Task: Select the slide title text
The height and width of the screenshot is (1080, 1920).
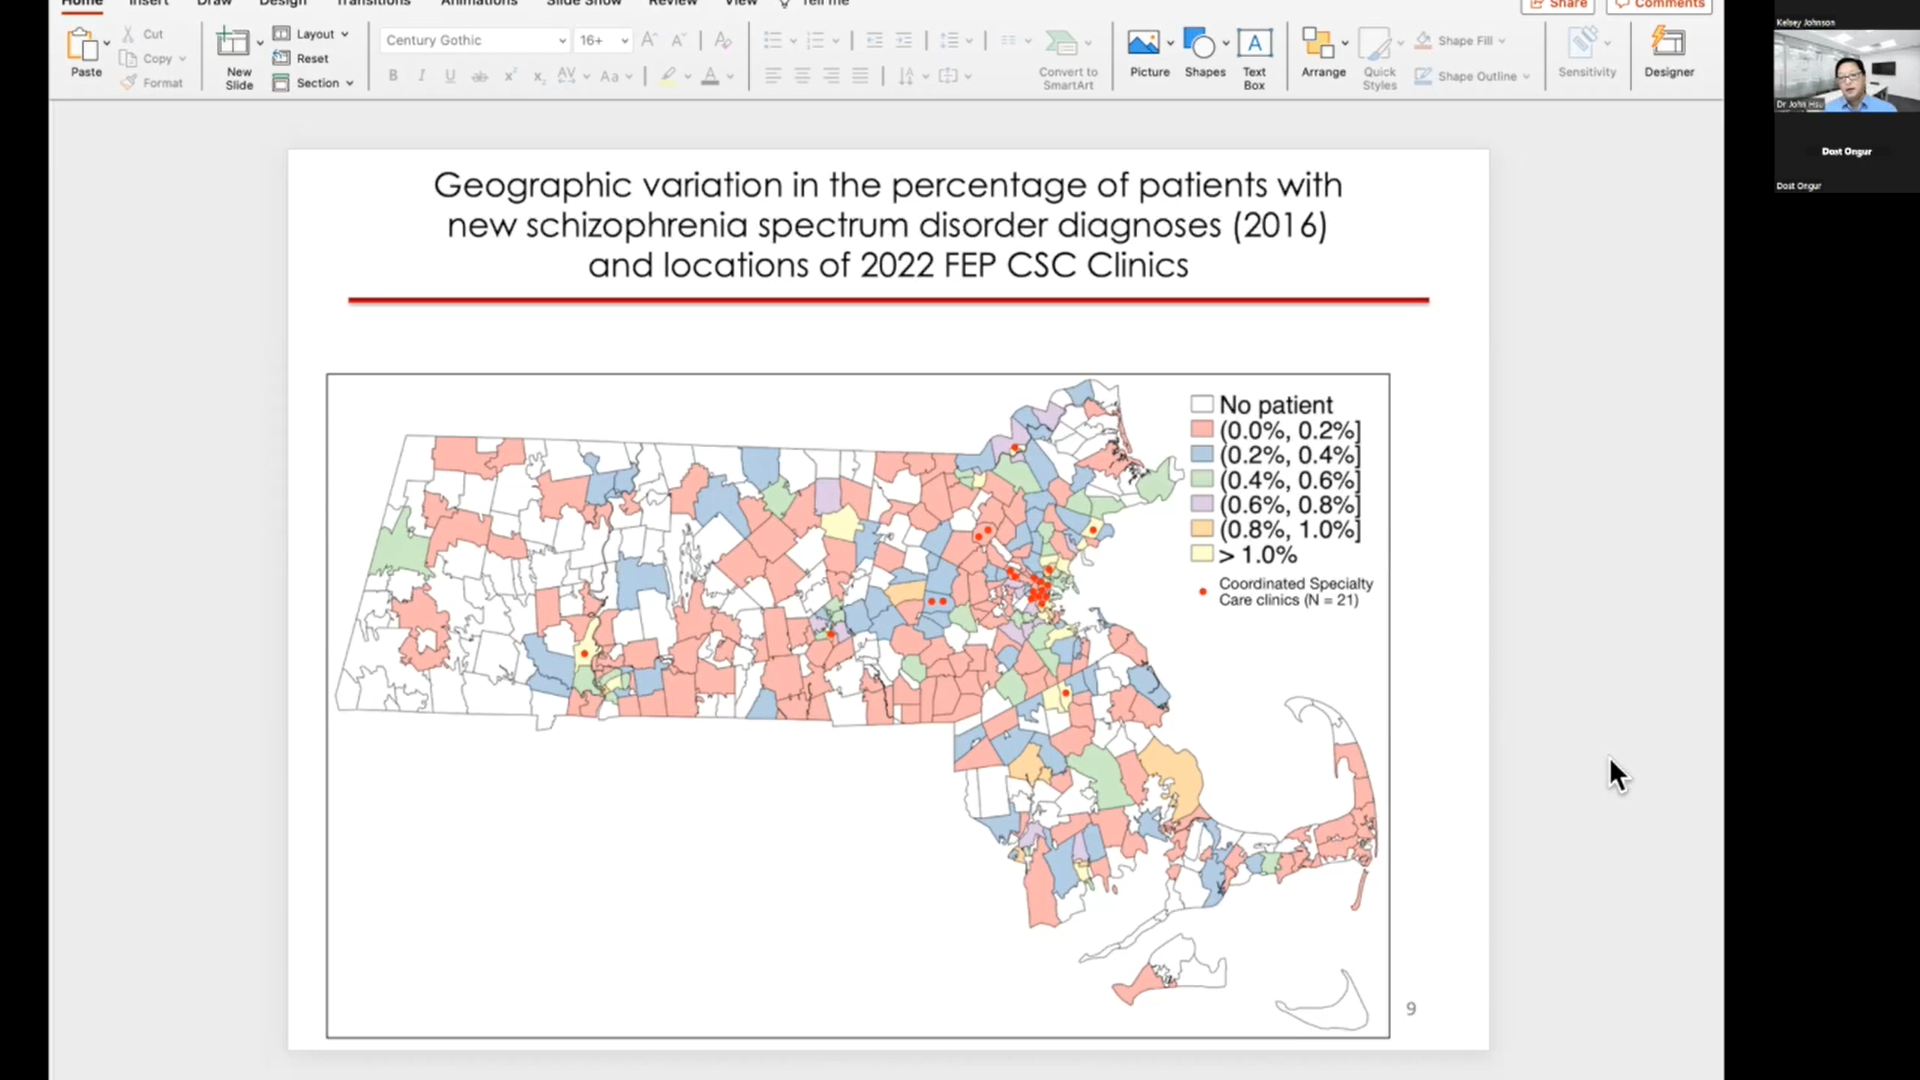Action: point(887,225)
